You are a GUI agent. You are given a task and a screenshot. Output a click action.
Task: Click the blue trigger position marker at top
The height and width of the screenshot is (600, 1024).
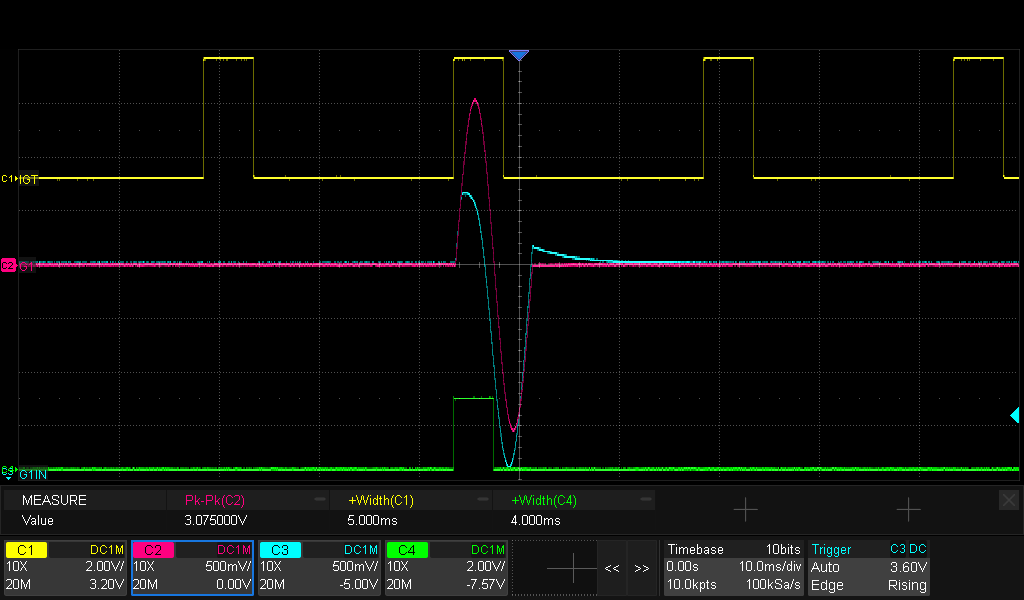click(518, 56)
